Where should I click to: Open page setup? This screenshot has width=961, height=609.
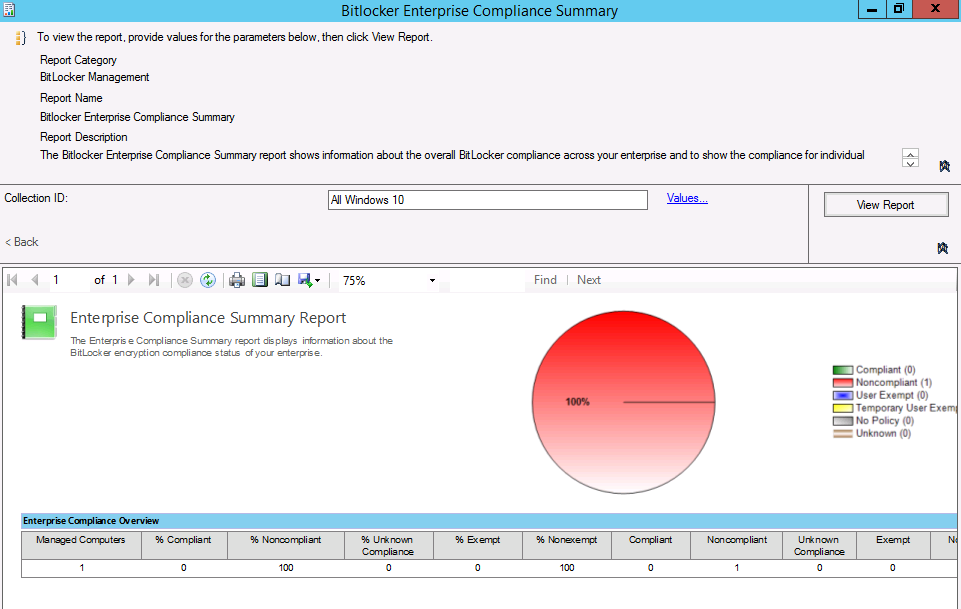point(283,280)
